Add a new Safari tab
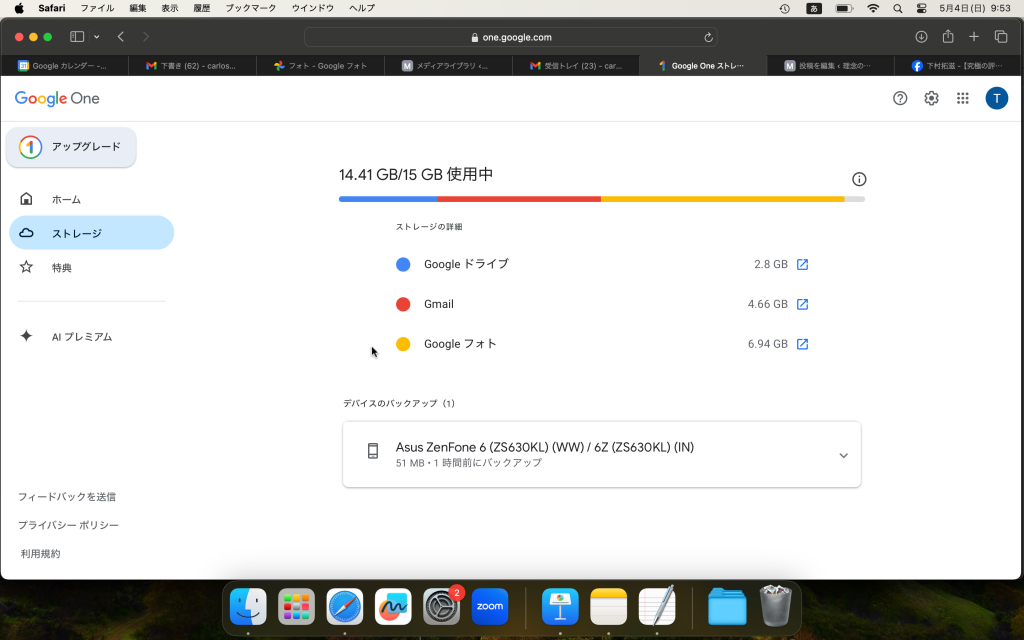1024x640 pixels. tap(974, 37)
